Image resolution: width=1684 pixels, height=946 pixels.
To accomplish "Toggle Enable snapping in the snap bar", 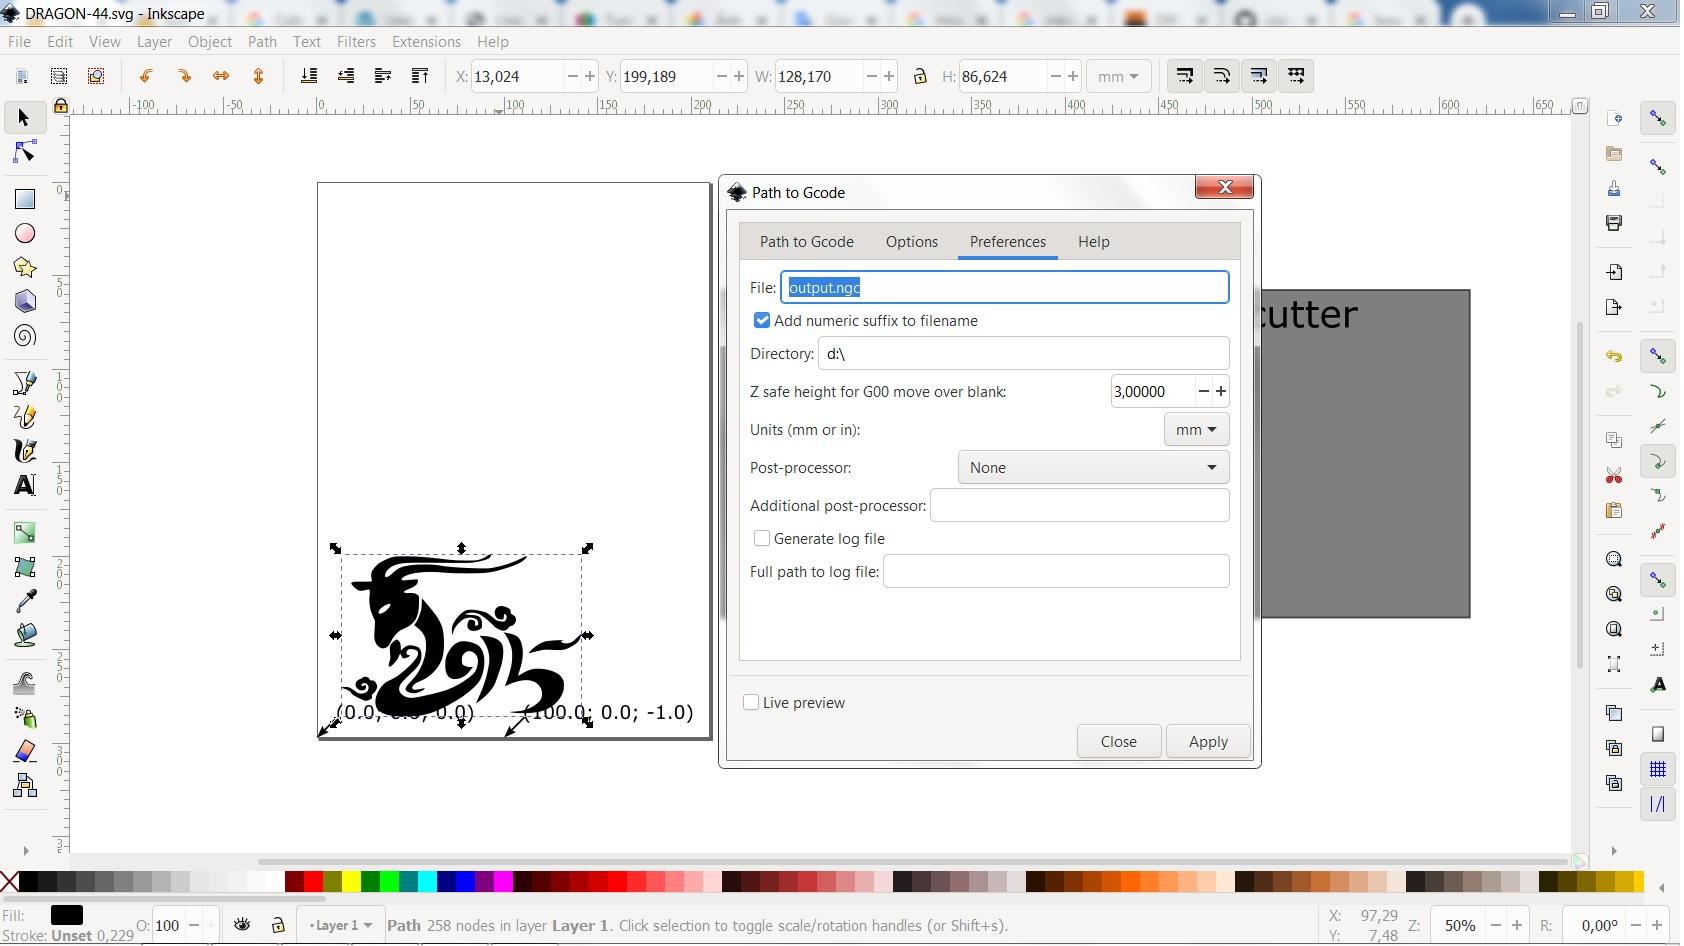I will pos(1658,118).
